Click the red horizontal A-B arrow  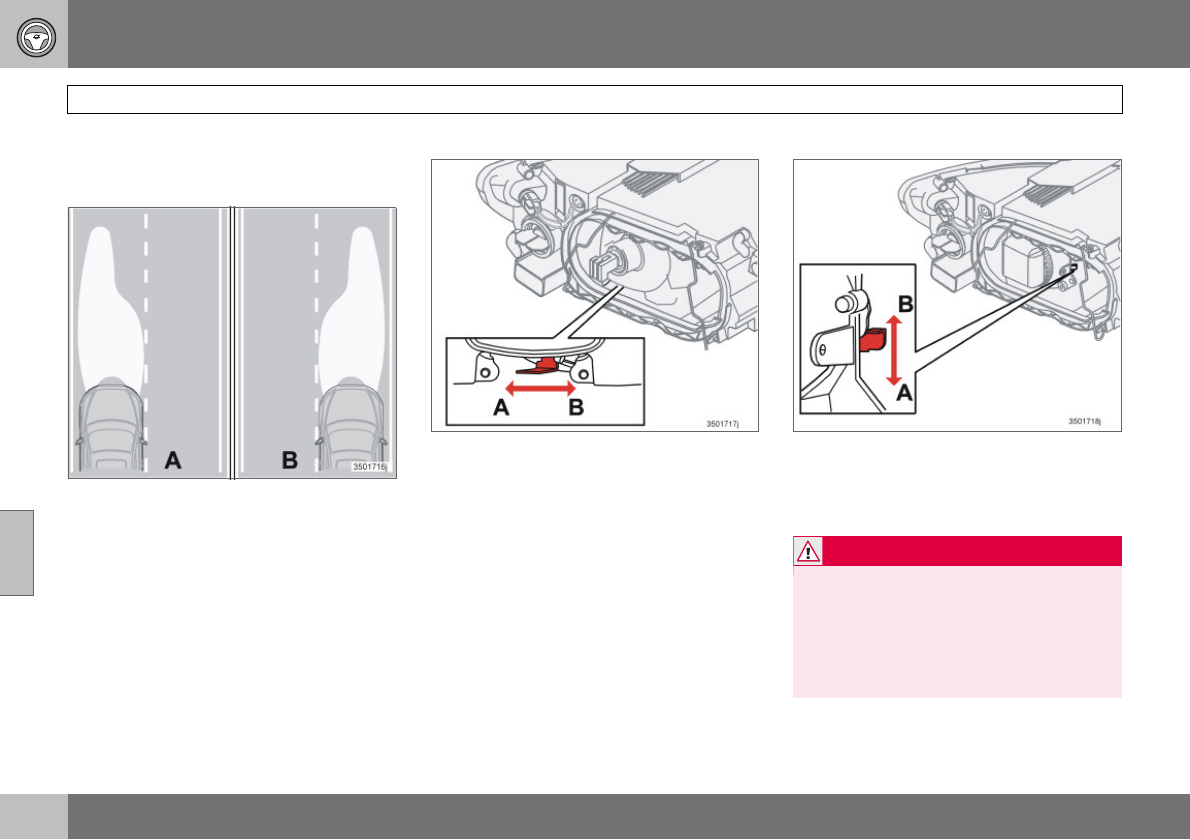point(540,389)
